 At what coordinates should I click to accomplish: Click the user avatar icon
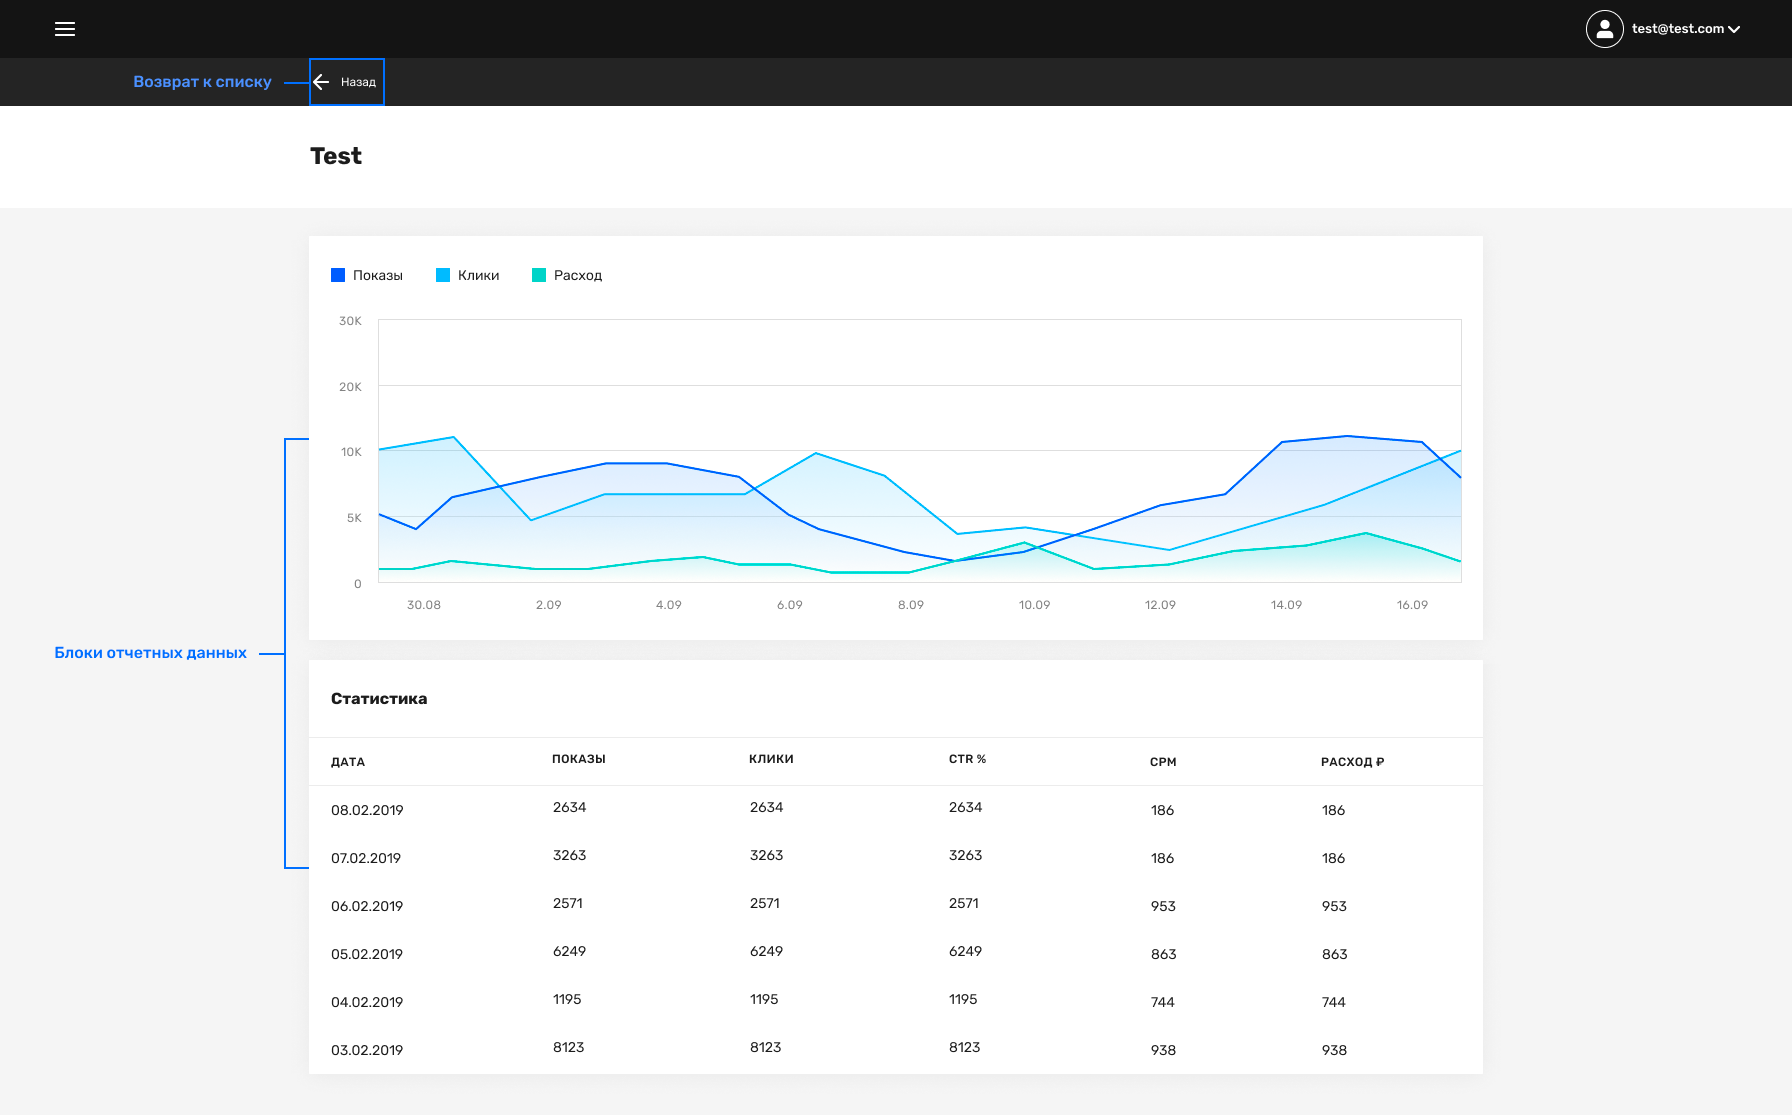click(1604, 29)
